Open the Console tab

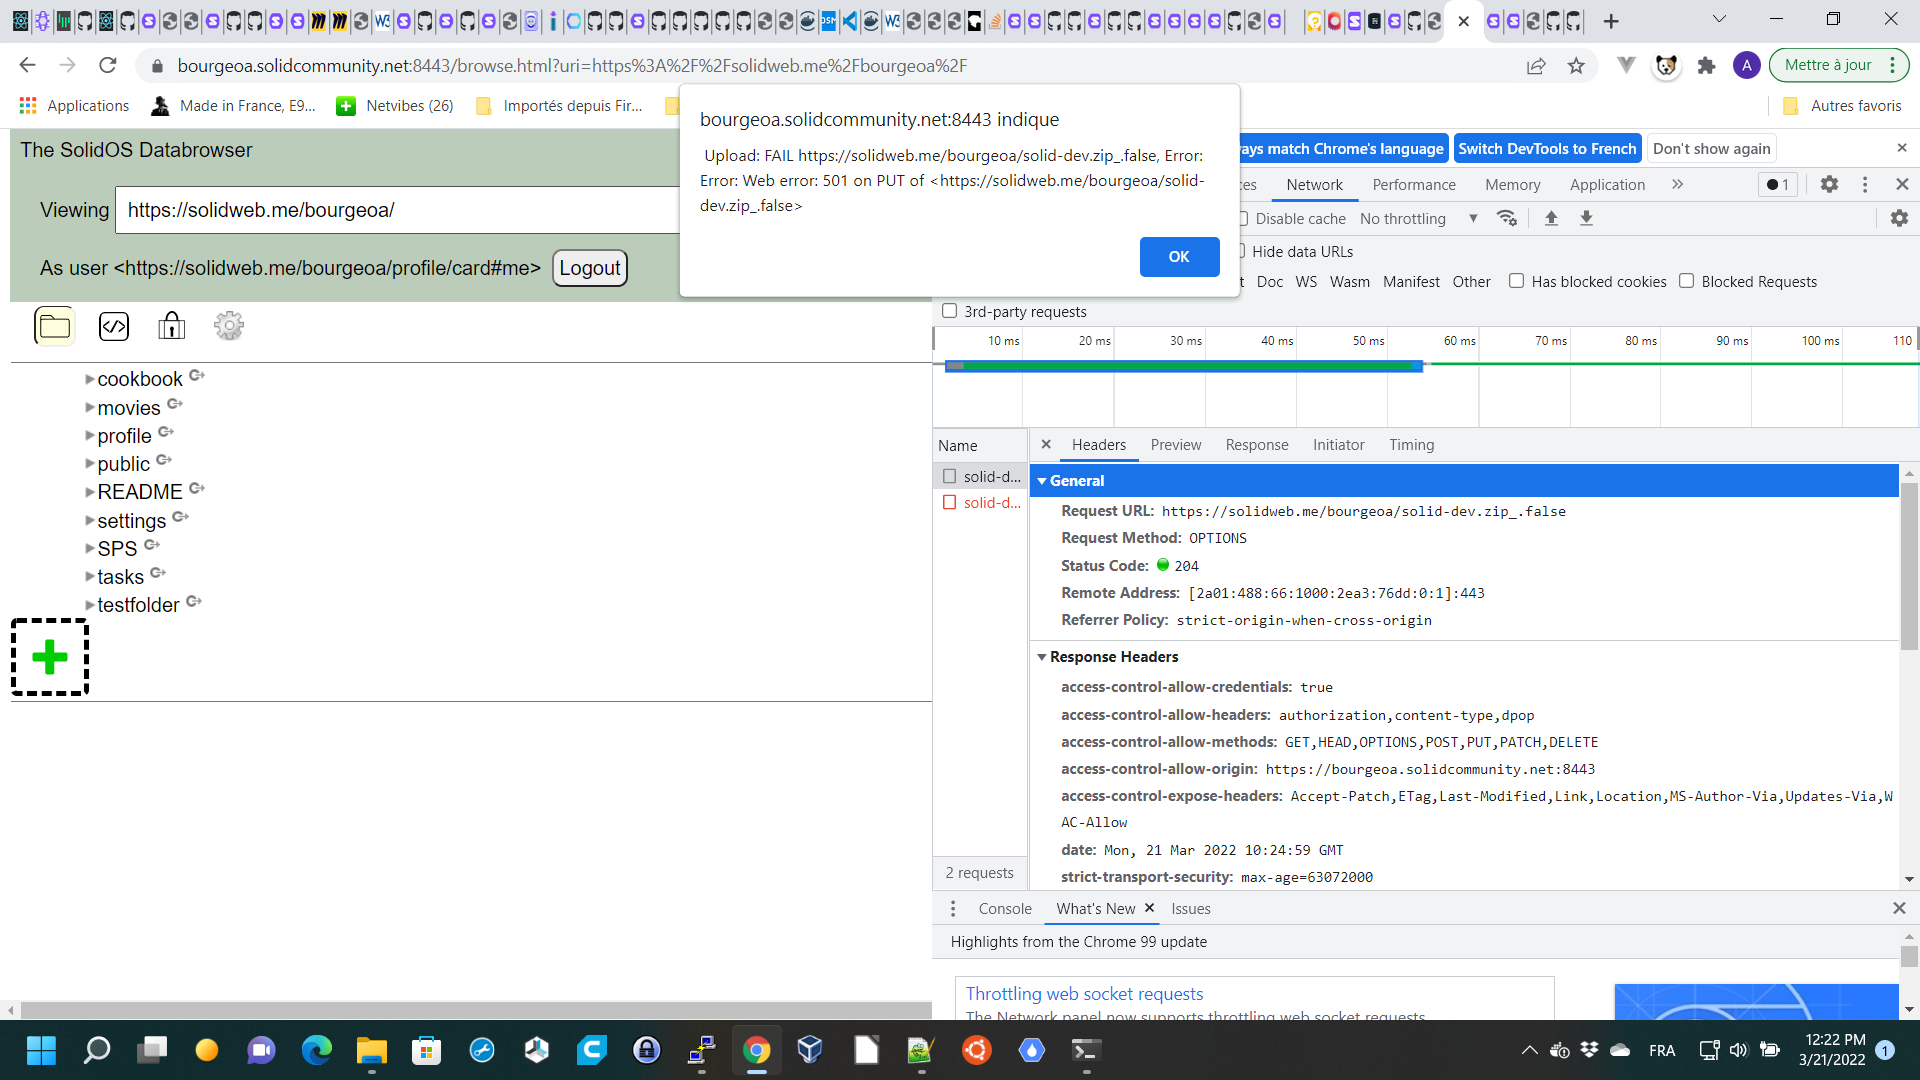(x=1004, y=908)
